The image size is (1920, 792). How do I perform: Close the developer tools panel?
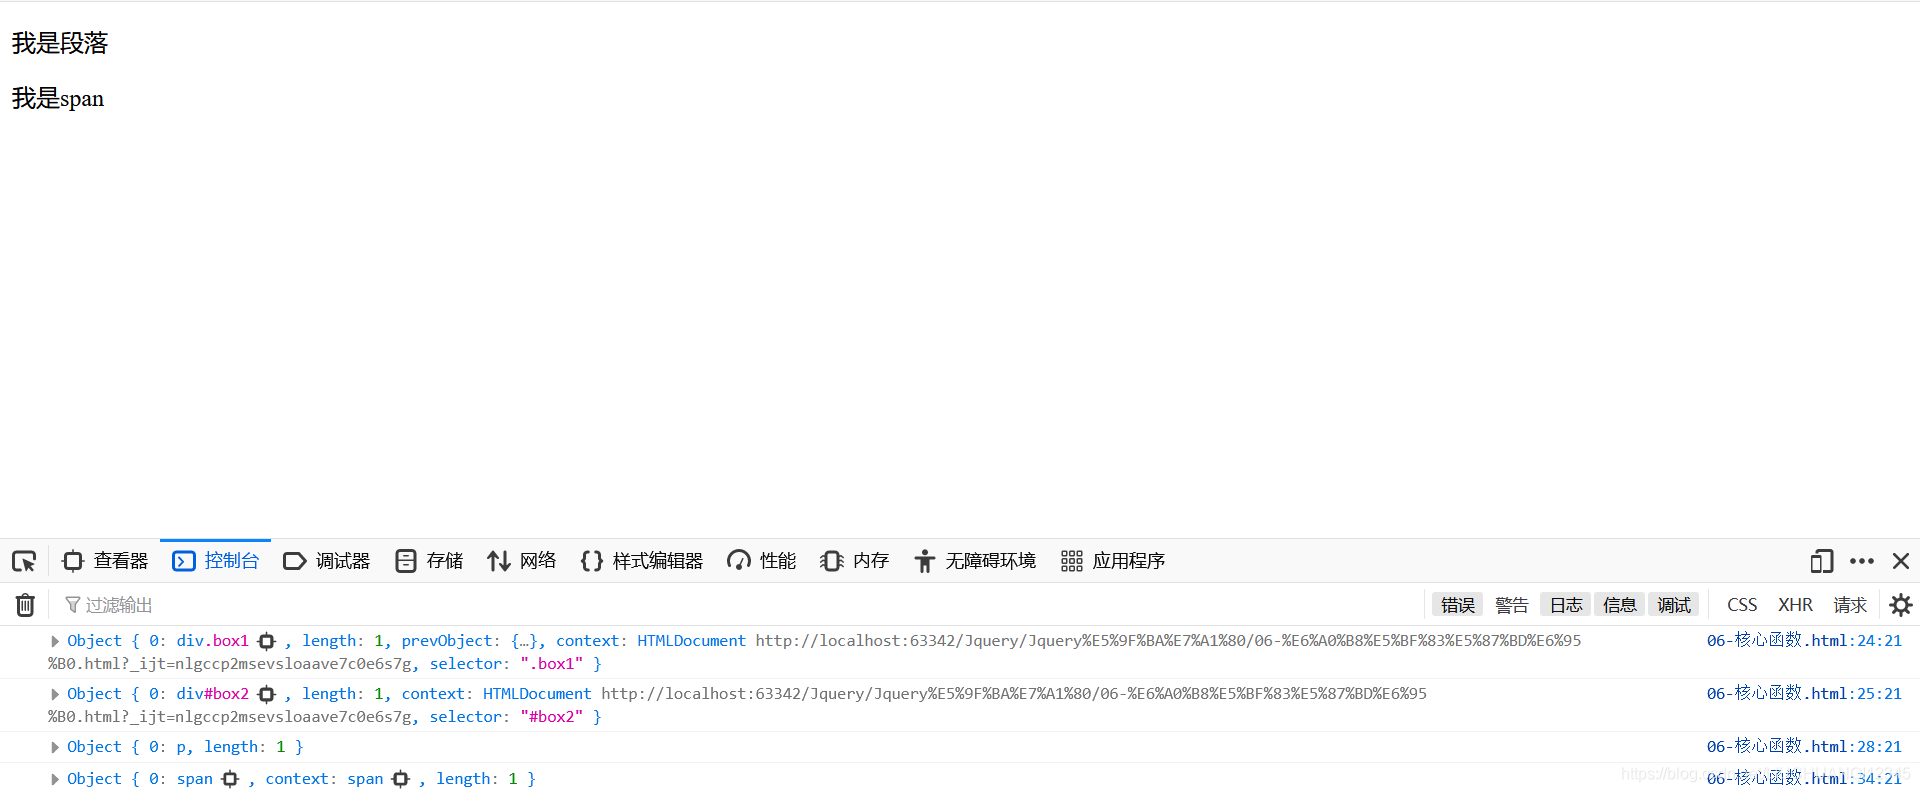click(x=1901, y=561)
